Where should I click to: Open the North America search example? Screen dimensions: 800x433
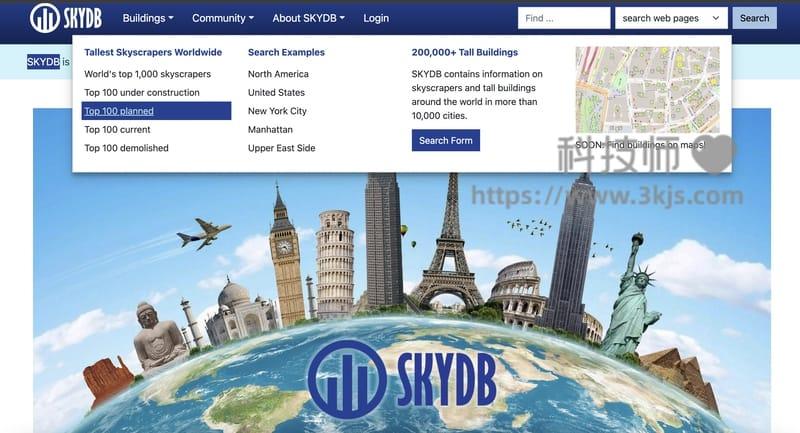tap(278, 74)
